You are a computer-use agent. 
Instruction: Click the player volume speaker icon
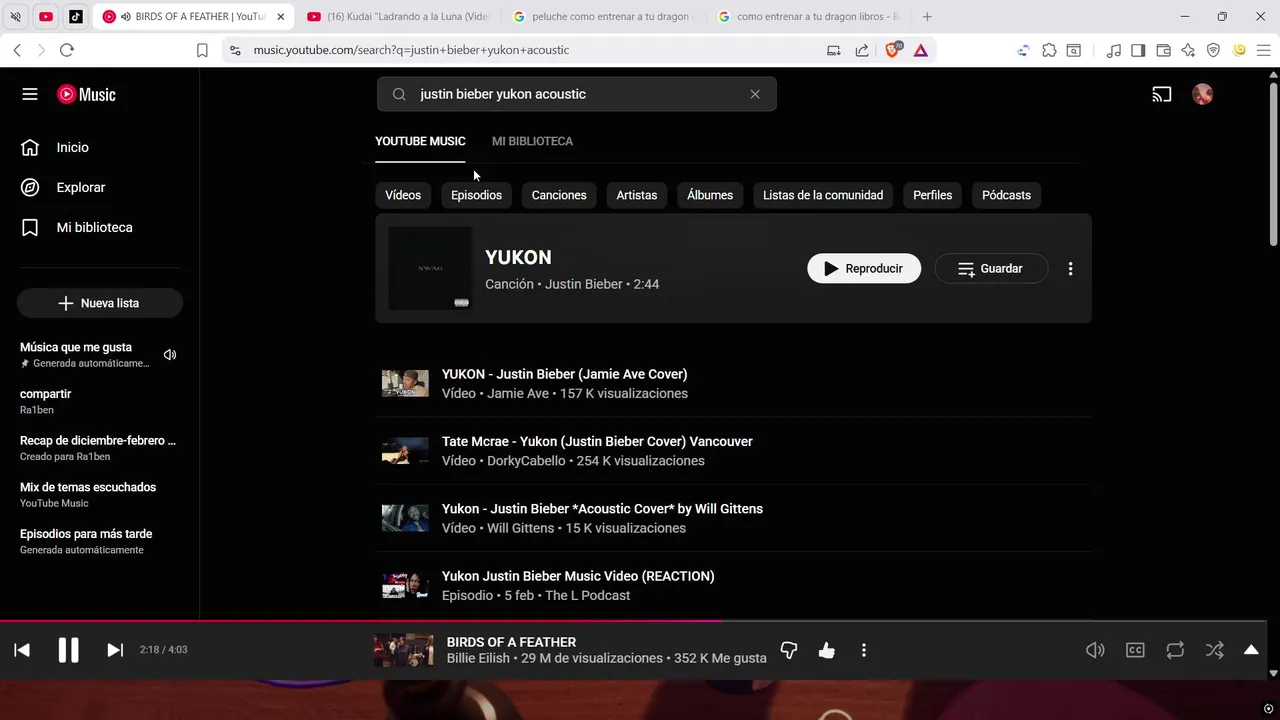point(1095,650)
